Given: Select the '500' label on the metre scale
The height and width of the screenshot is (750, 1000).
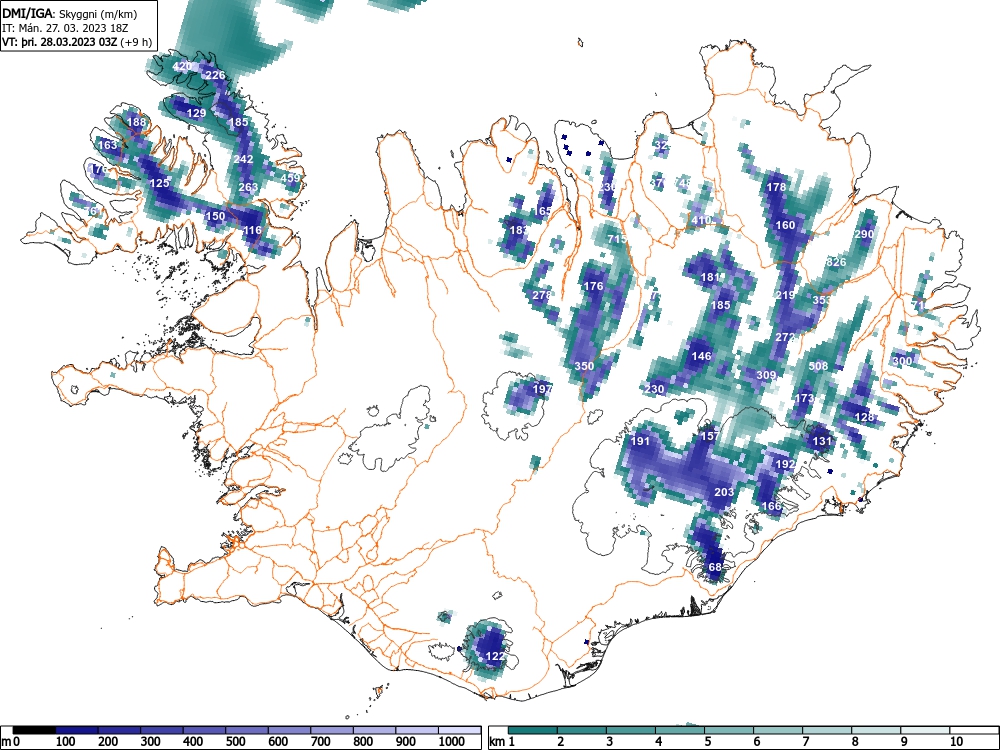Looking at the screenshot, I should (235, 741).
